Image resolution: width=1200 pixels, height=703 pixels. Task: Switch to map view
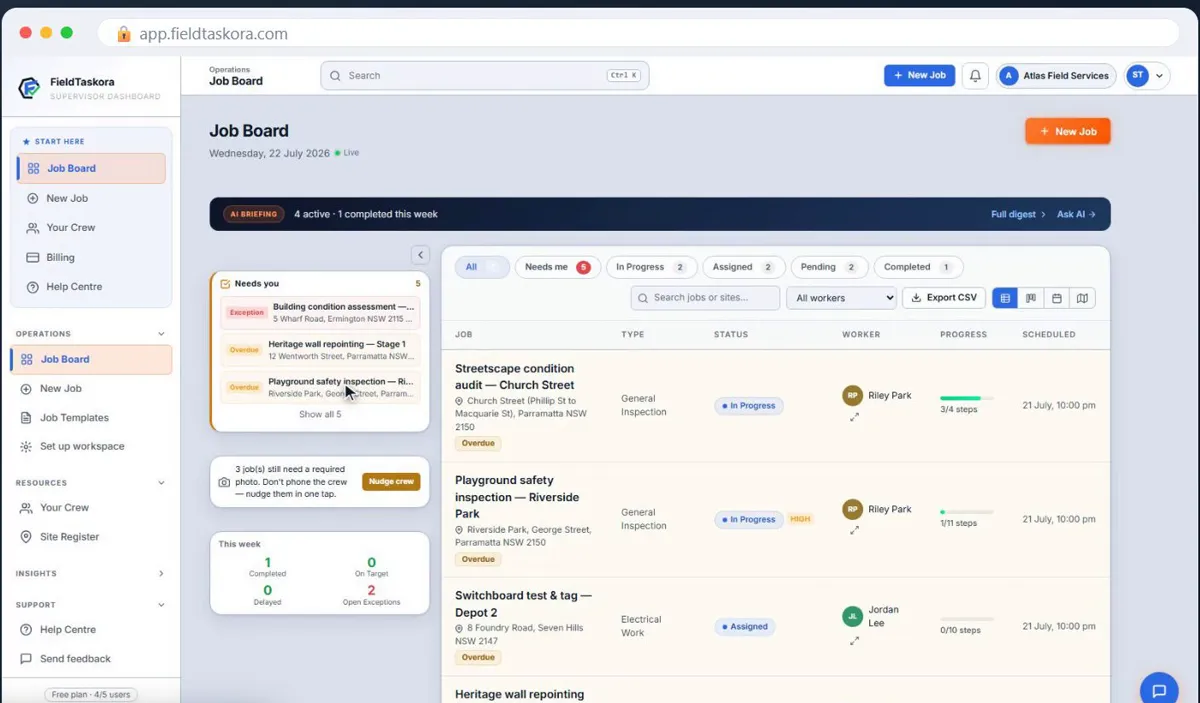pos(1082,298)
